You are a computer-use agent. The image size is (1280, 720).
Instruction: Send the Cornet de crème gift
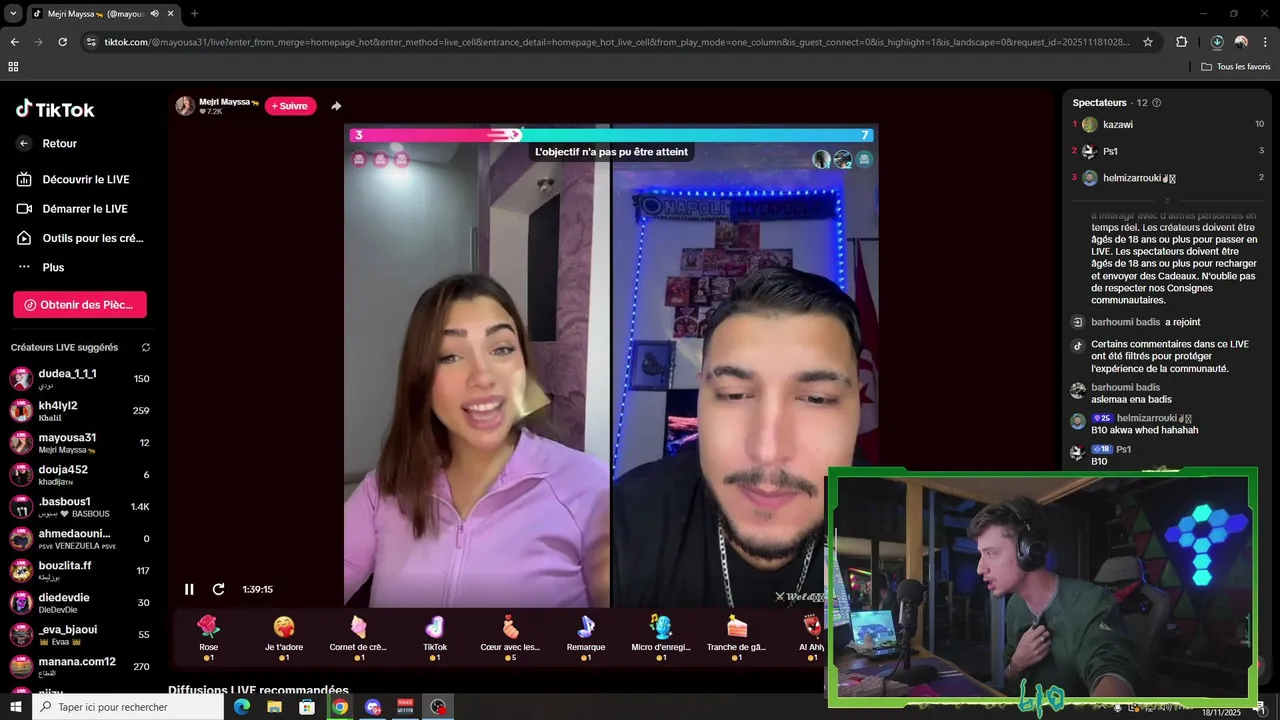pos(358,637)
